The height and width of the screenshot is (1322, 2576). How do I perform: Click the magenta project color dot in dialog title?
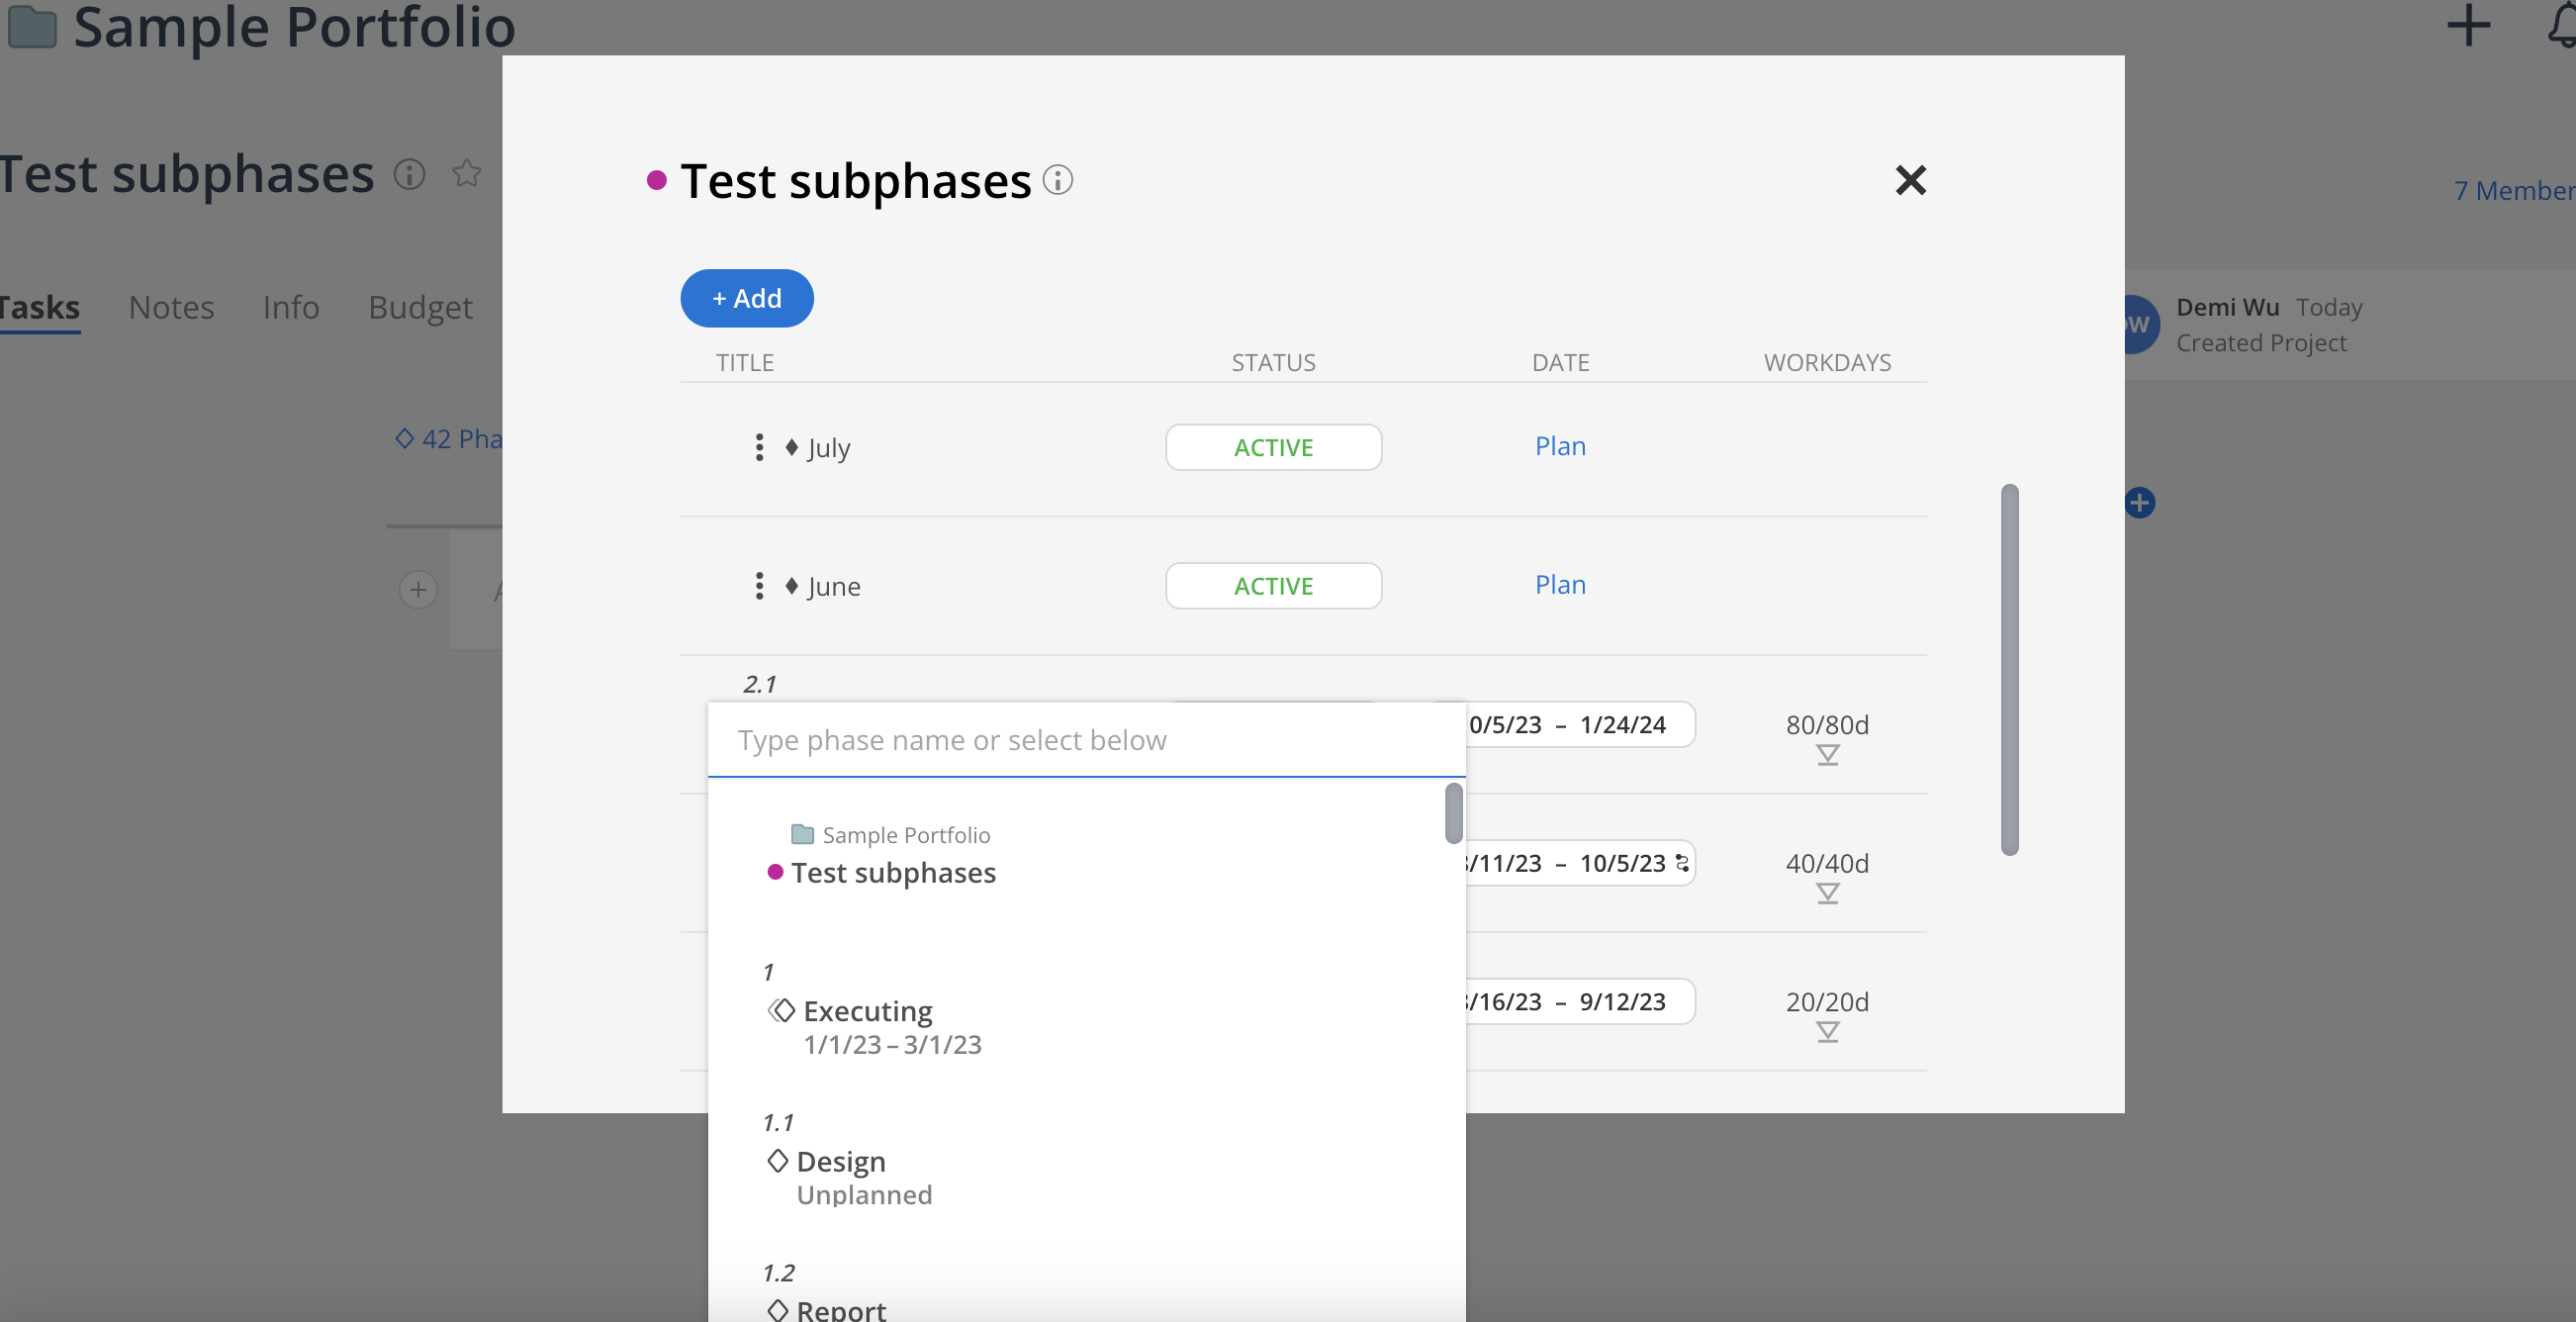[x=656, y=180]
